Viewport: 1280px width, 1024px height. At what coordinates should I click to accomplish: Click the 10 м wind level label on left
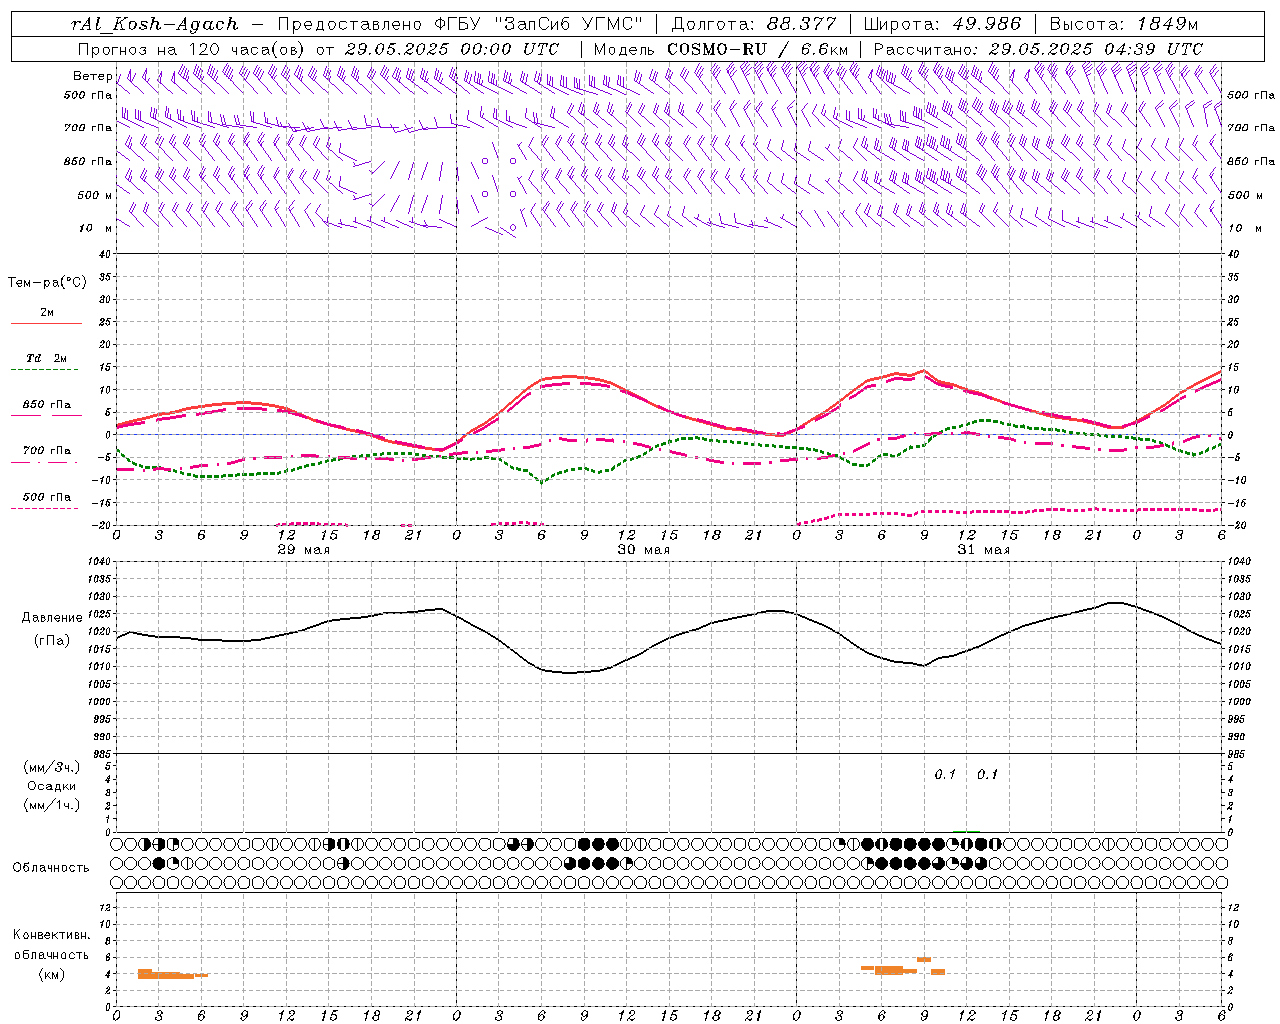click(x=96, y=228)
